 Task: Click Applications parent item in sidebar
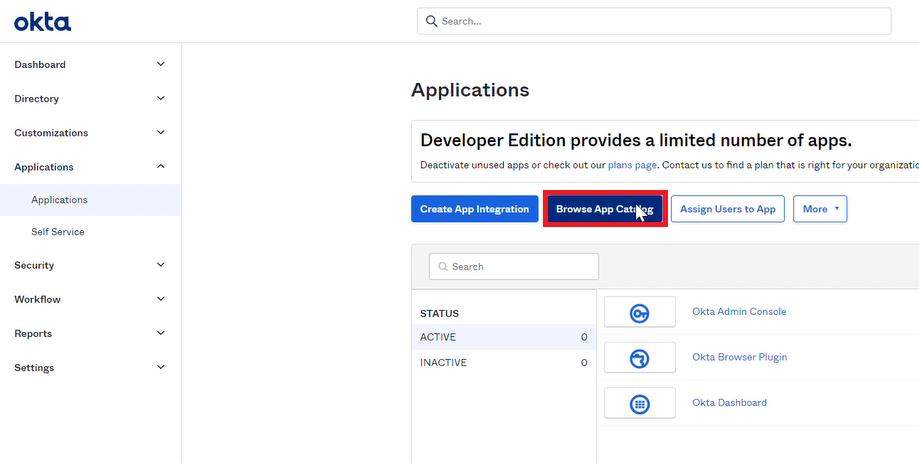pos(90,166)
